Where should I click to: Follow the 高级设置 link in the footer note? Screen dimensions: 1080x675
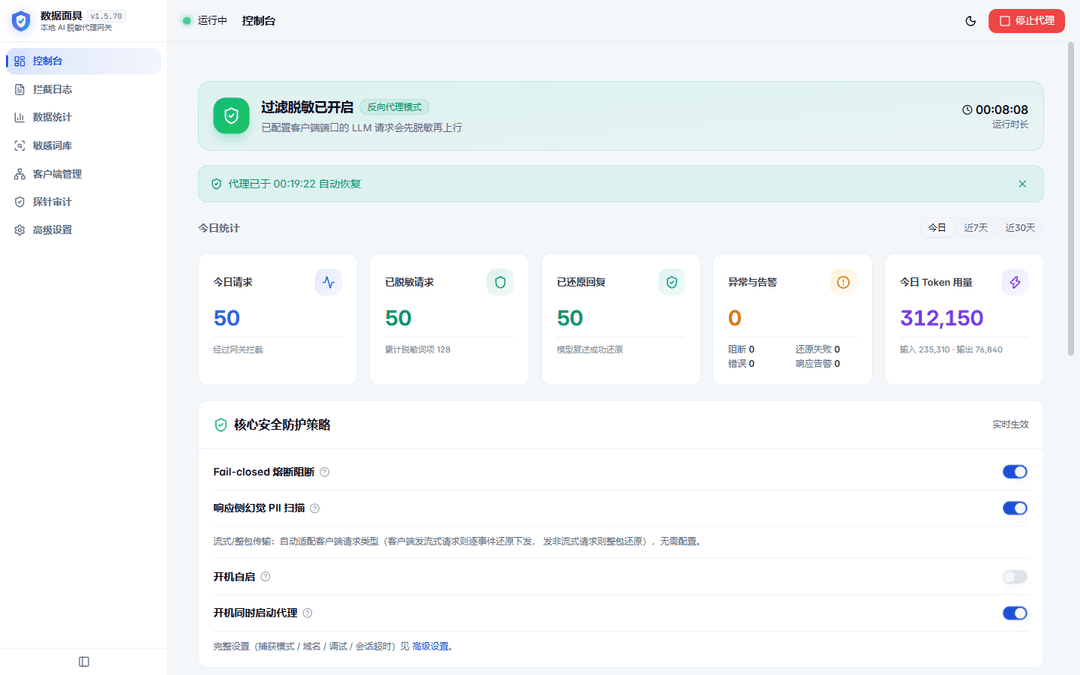(x=430, y=646)
